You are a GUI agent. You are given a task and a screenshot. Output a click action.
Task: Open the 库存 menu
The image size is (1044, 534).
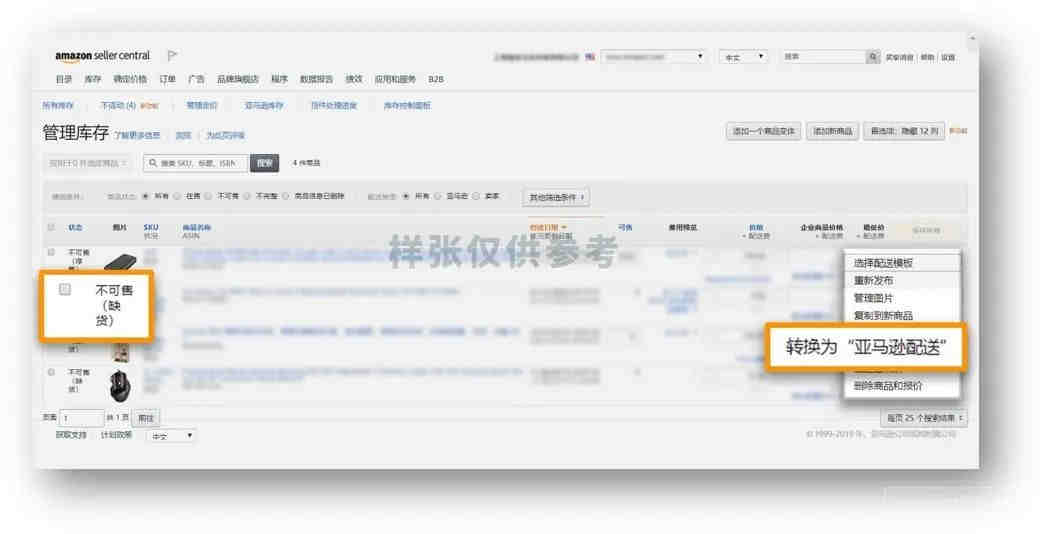coord(93,79)
